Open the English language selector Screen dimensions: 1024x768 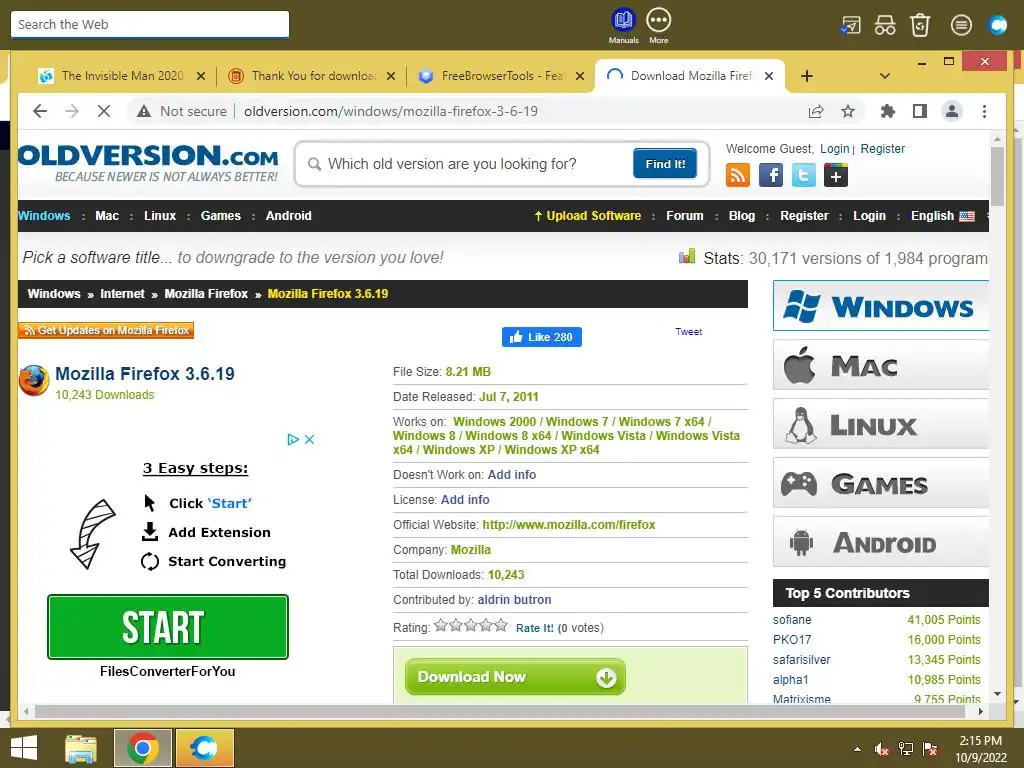click(942, 216)
